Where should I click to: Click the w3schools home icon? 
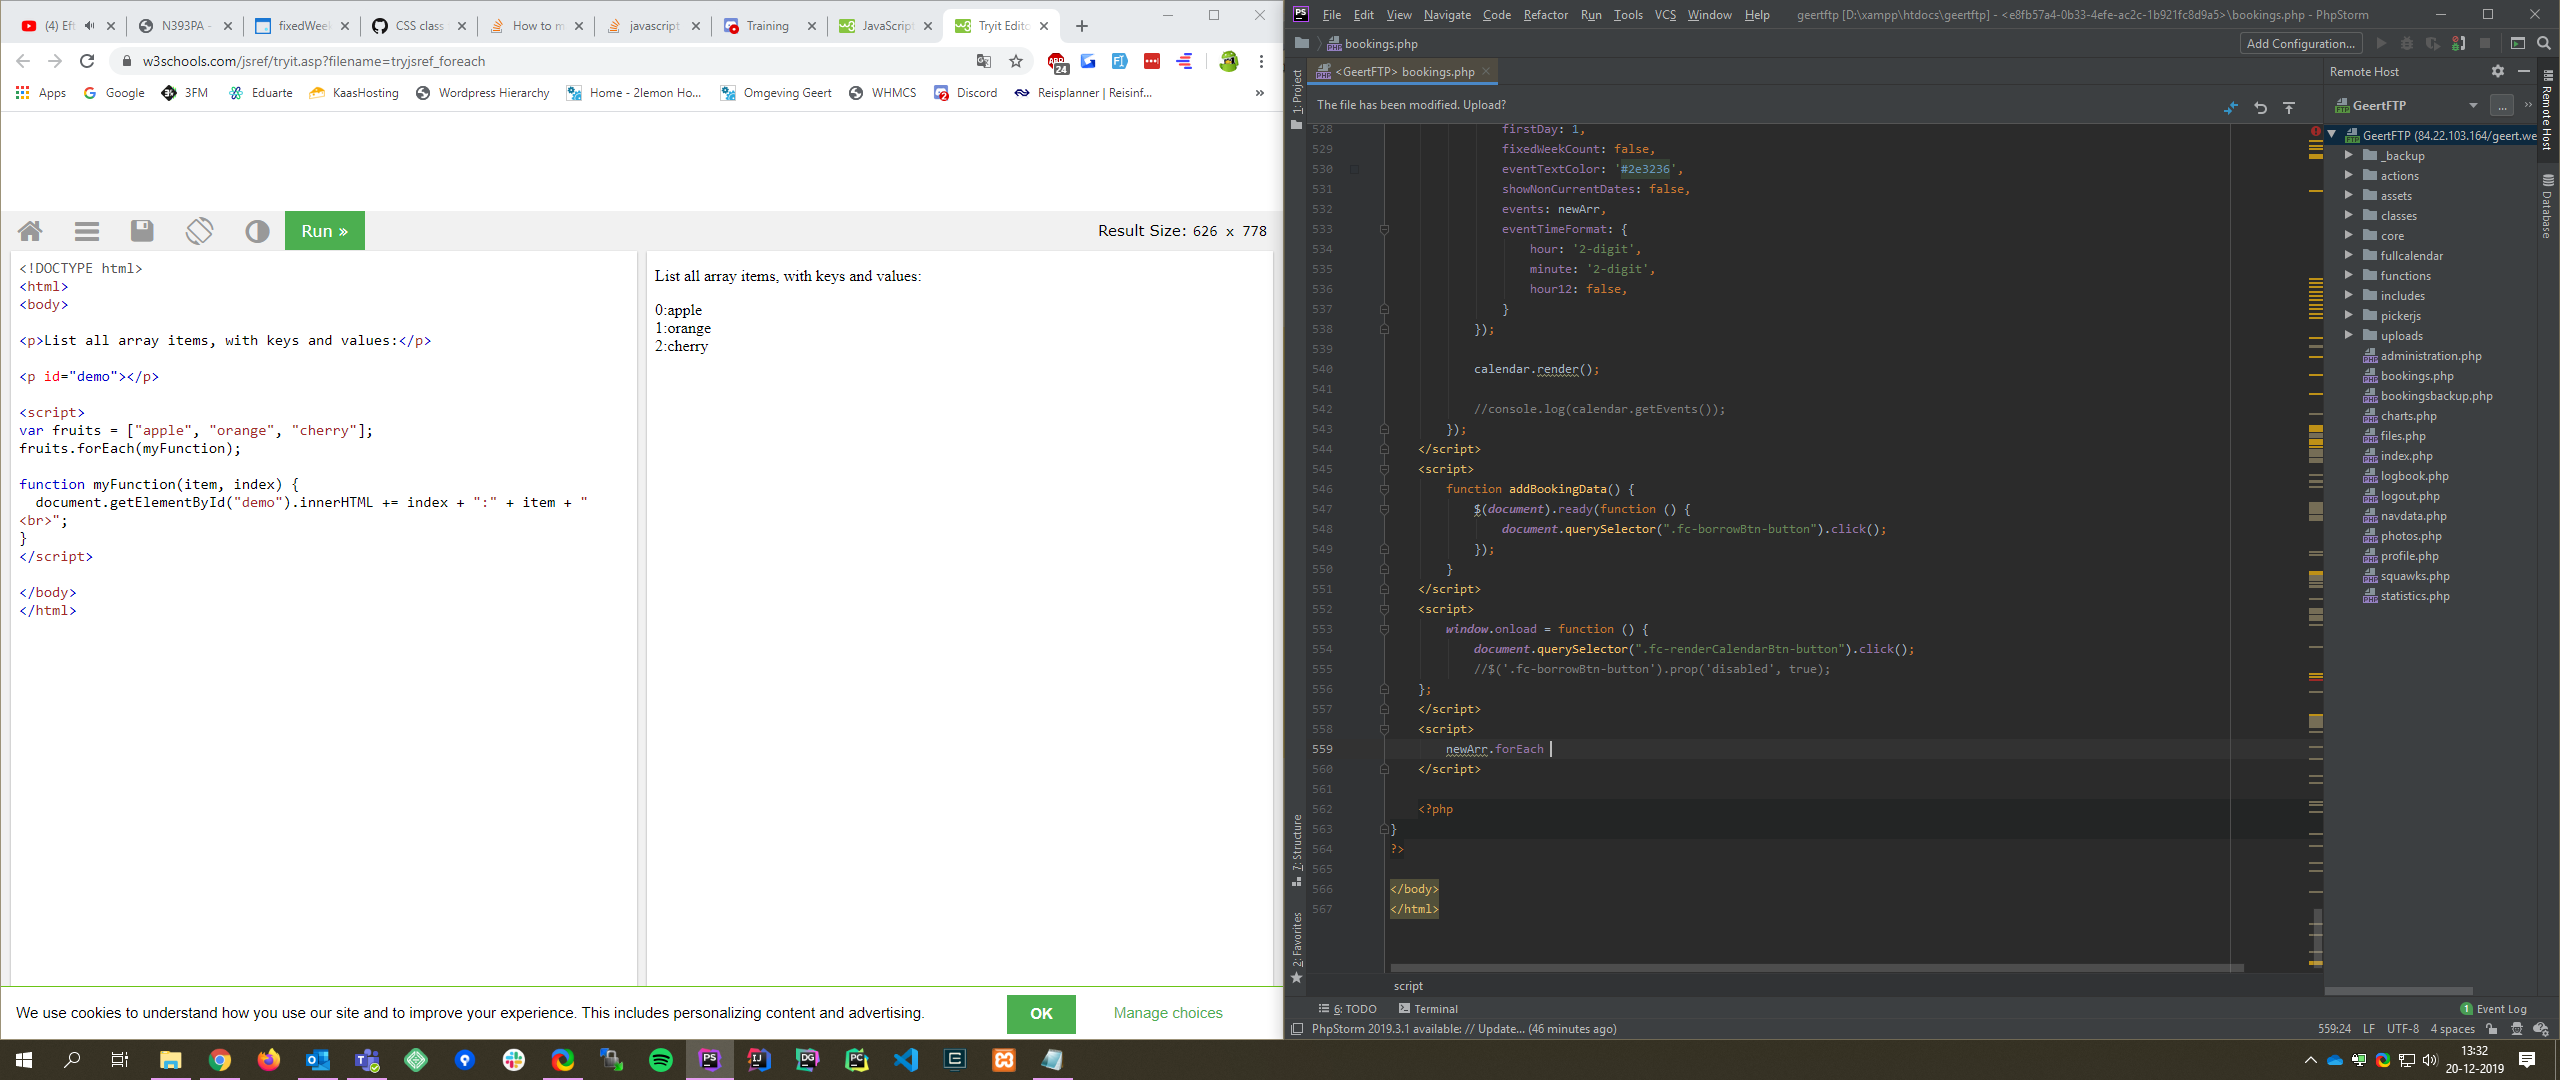coord(30,231)
